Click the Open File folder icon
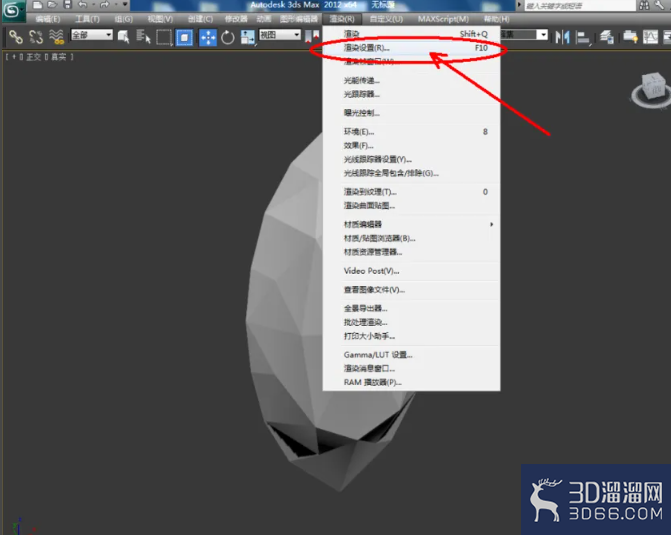Screen dimensions: 671x535 53,5
